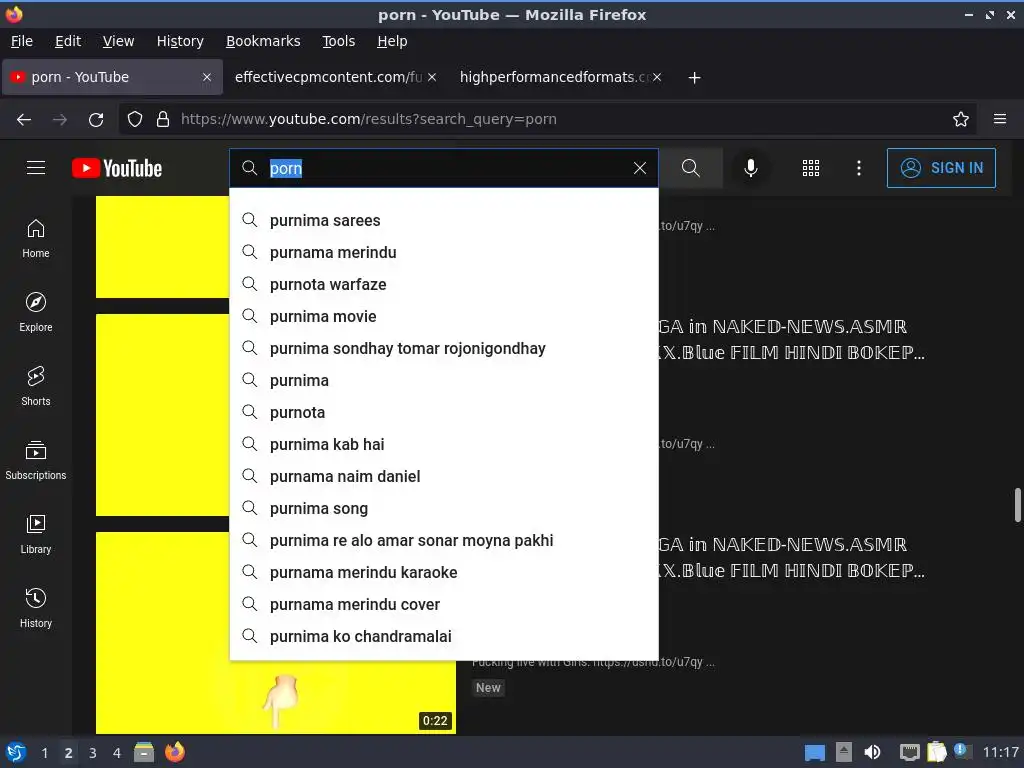This screenshot has width=1024, height=768.
Task: Switch to workspace 3 in taskbar
Action: [93, 753]
